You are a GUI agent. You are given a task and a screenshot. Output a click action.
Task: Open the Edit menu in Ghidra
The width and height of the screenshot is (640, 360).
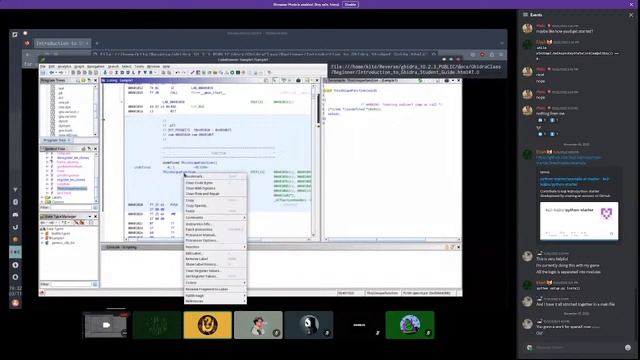[51, 66]
